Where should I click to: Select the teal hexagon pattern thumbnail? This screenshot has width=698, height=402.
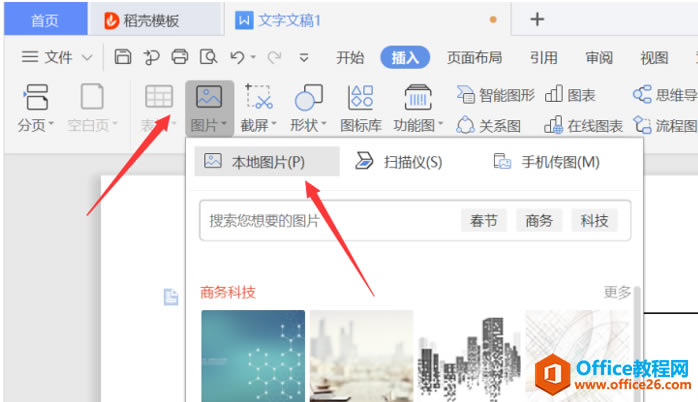point(253,356)
